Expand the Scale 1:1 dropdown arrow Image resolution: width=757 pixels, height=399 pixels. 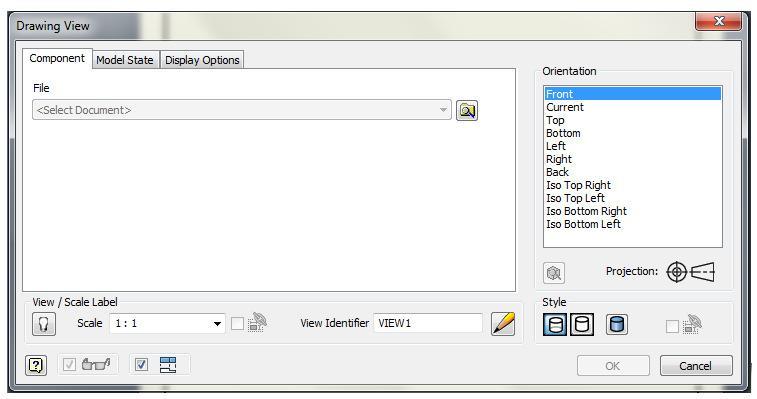coord(217,324)
